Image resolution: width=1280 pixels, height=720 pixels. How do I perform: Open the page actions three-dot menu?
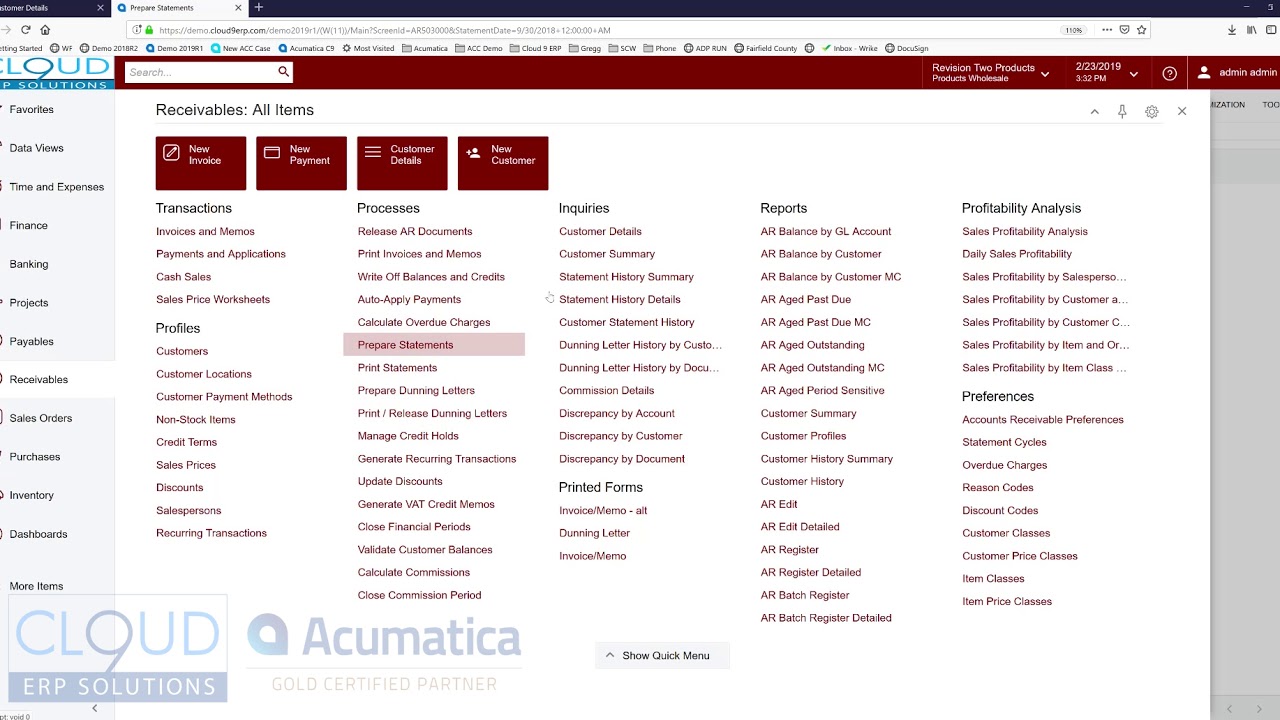click(1106, 30)
